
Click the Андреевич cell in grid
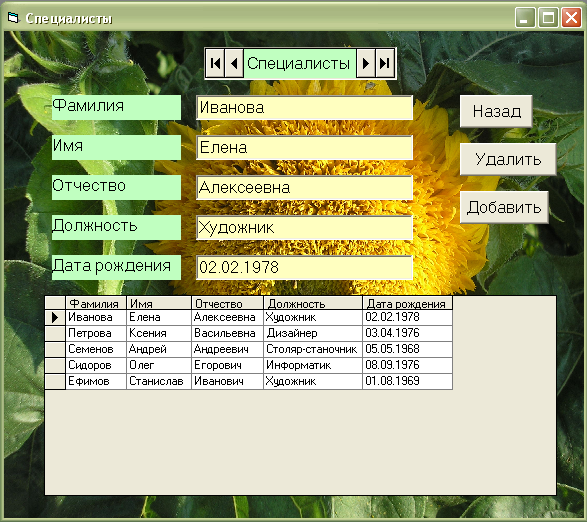click(227, 349)
